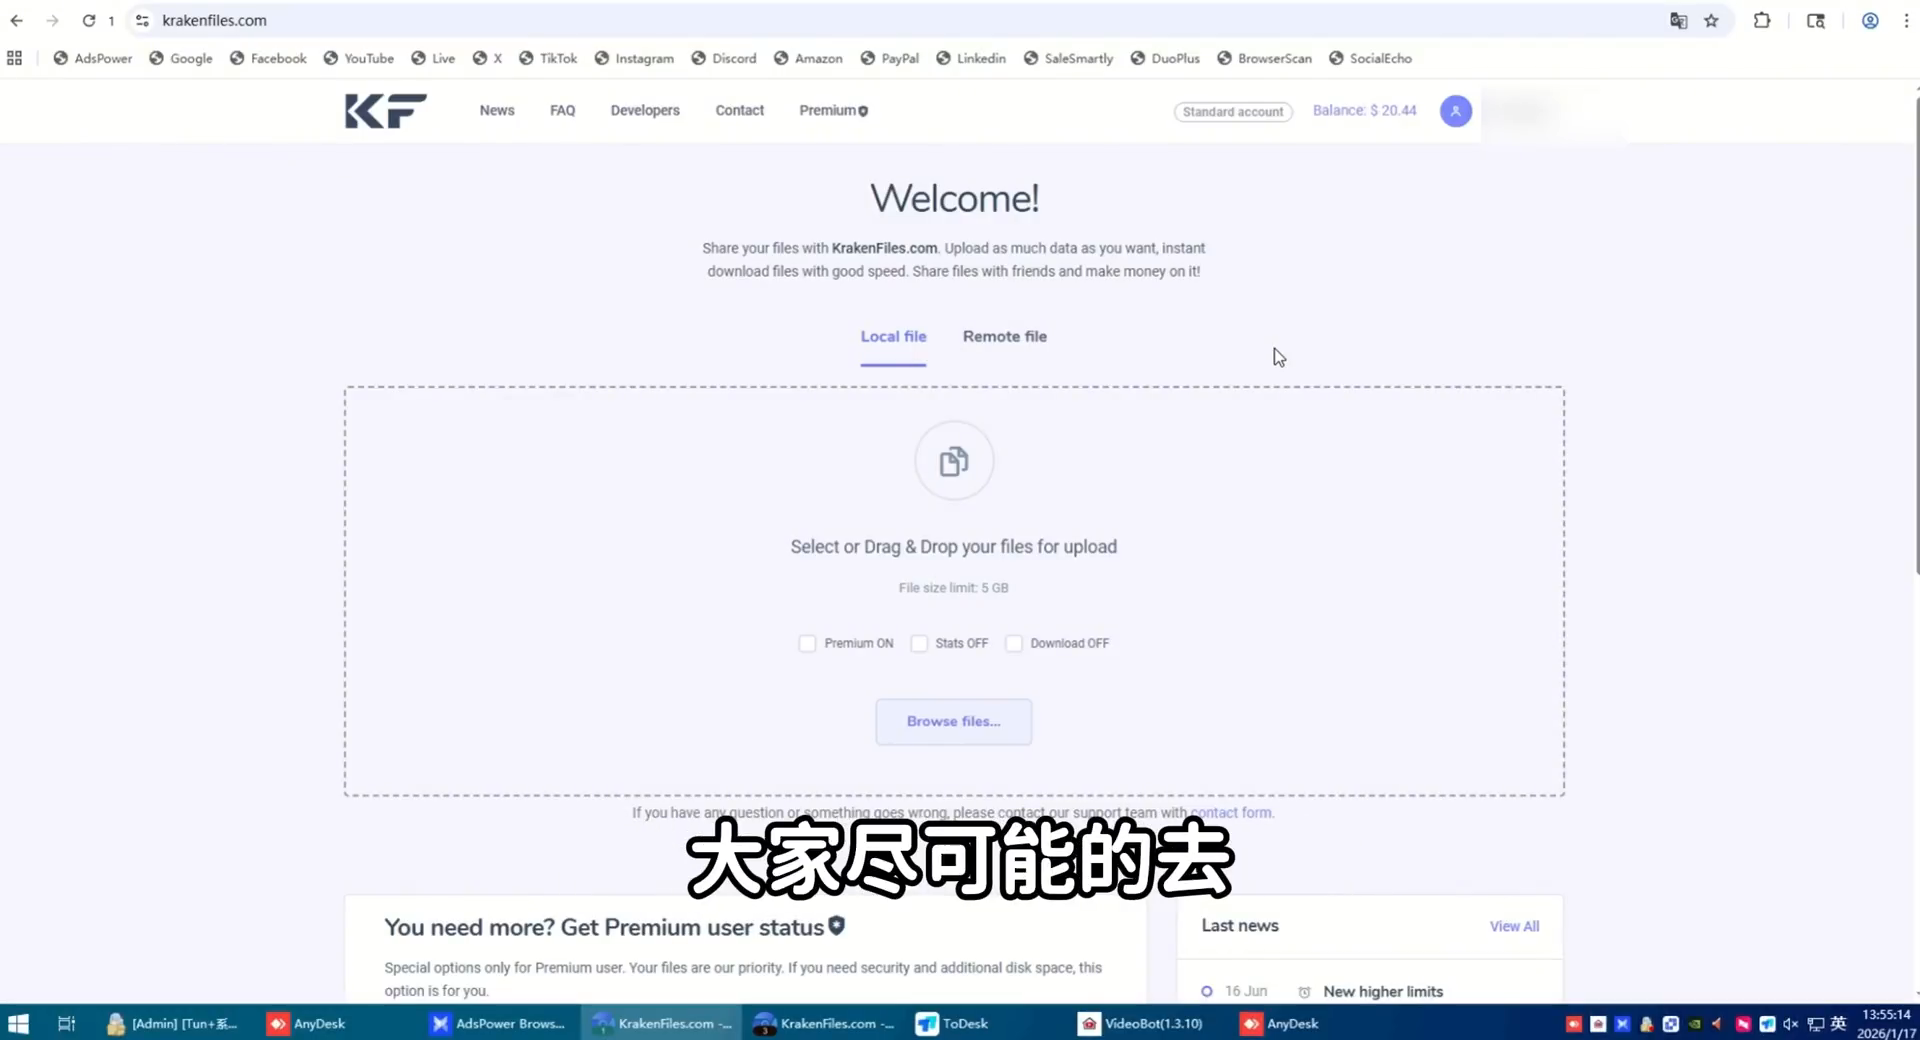Screen dimensions: 1920x1040
Task: Click the Balance: $ 20.44 link
Action: pyautogui.click(x=1364, y=111)
